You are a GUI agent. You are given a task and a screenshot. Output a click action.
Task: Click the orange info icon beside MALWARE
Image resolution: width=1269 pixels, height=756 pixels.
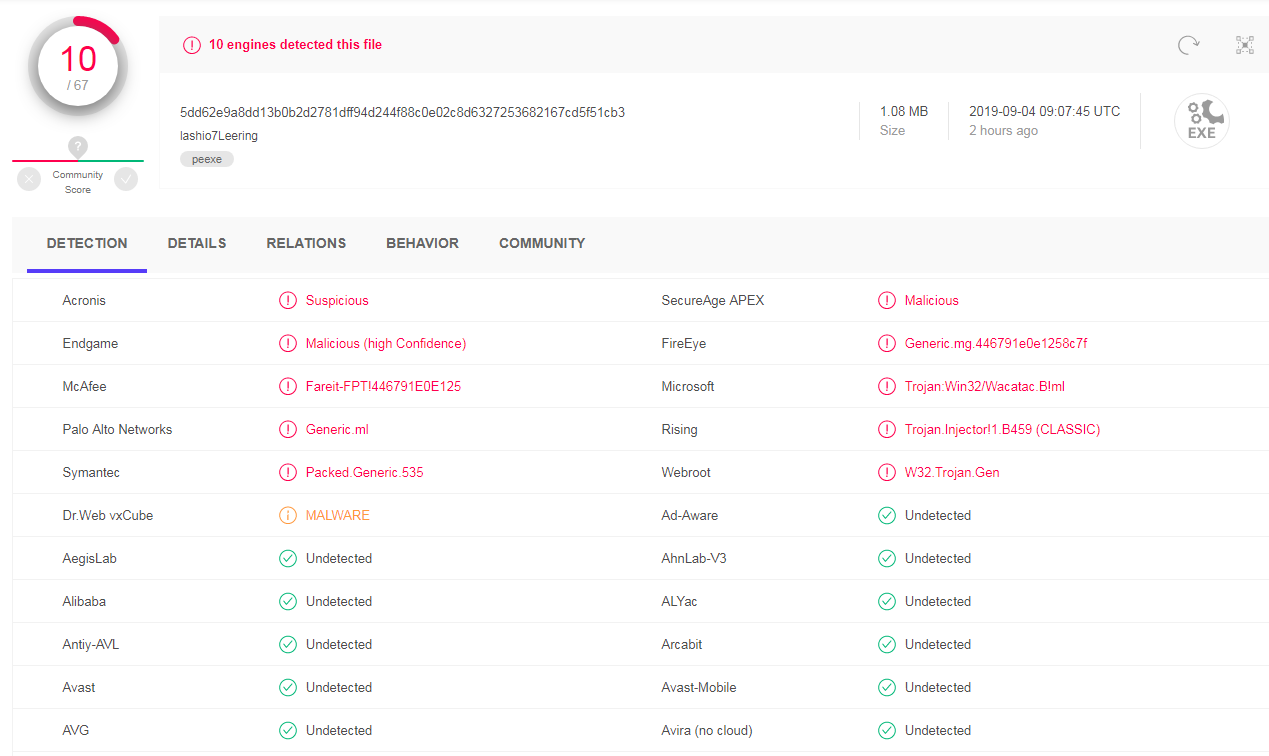288,515
